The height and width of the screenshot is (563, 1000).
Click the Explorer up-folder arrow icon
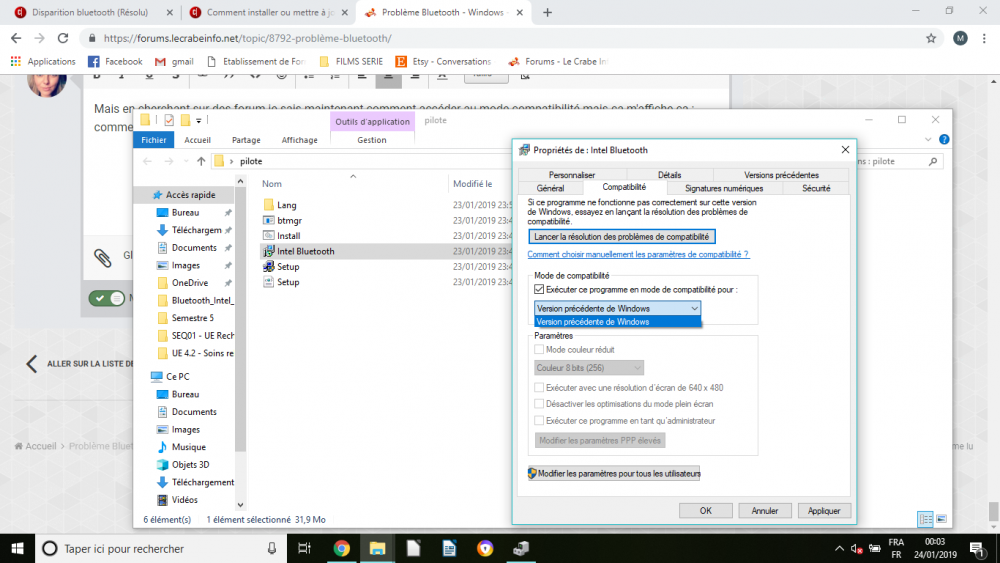pos(201,161)
